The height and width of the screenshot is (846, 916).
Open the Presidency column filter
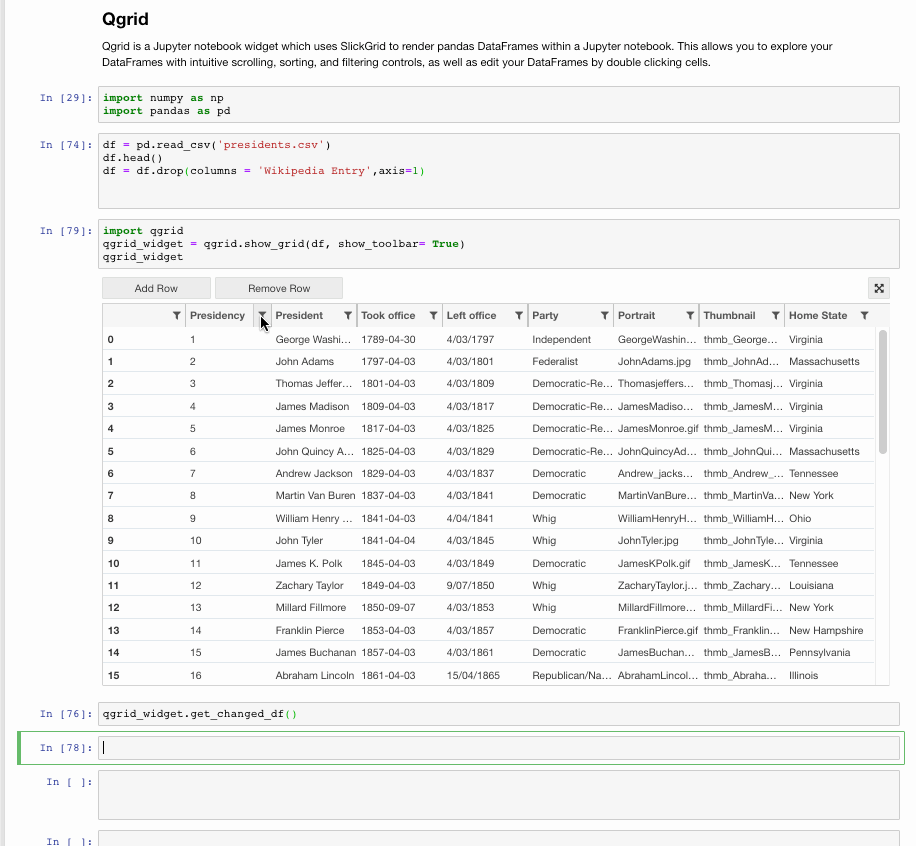pyautogui.click(x=262, y=315)
